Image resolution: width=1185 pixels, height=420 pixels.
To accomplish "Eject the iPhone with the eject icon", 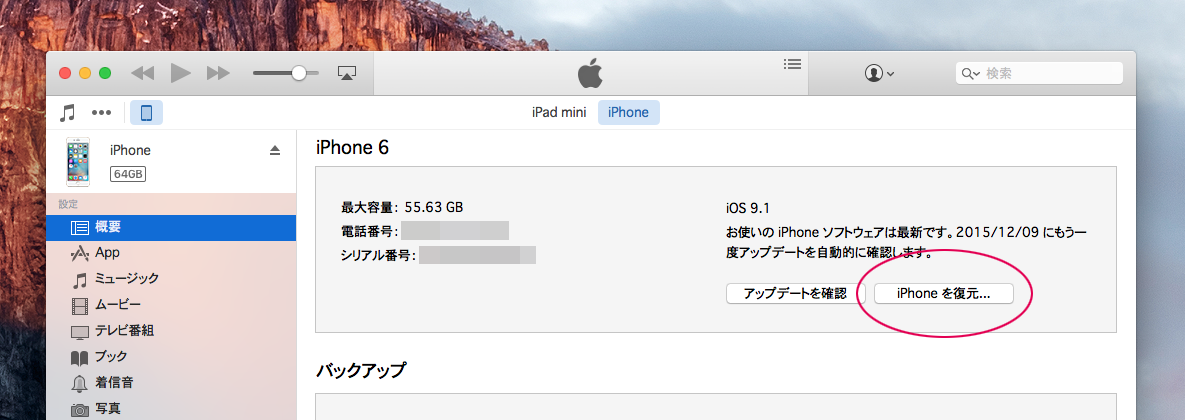I will tap(275, 150).
